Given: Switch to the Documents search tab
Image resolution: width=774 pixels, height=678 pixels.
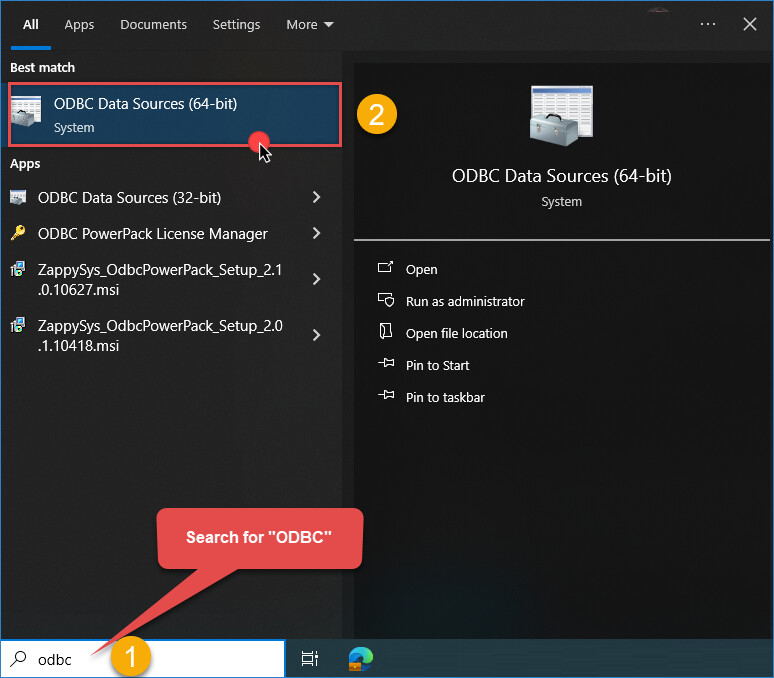Looking at the screenshot, I should pos(154,25).
